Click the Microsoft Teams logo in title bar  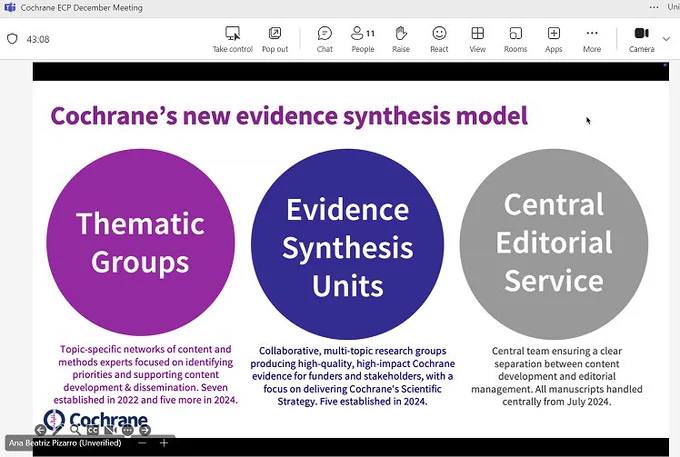click(x=10, y=7)
